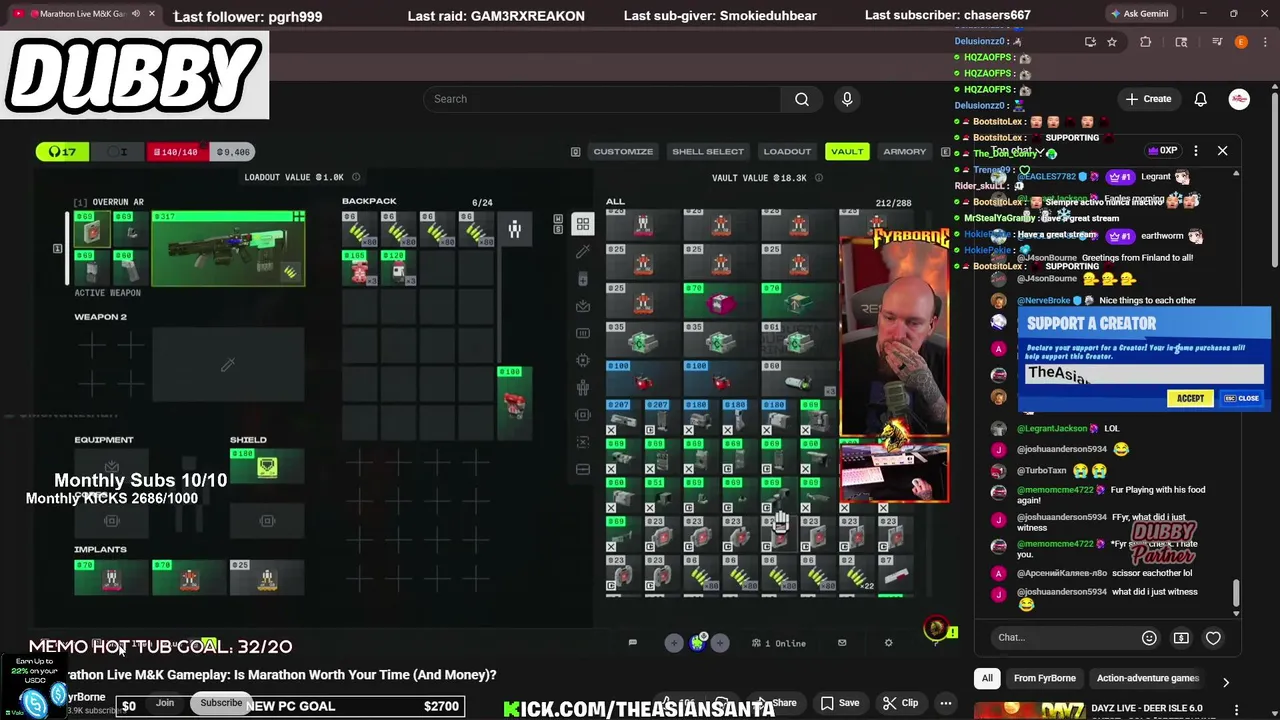Click the Create button
1280x720 pixels.
[x=1148, y=99]
